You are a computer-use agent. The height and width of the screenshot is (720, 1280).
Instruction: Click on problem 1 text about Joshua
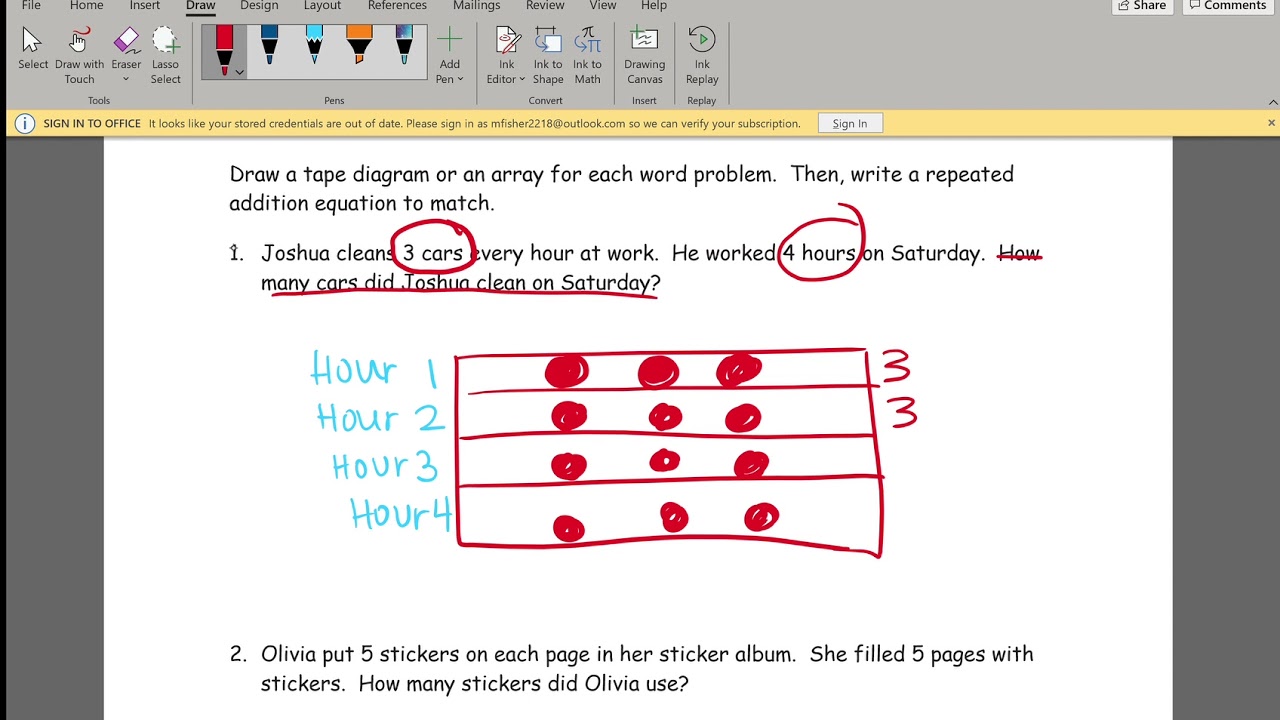point(650,268)
